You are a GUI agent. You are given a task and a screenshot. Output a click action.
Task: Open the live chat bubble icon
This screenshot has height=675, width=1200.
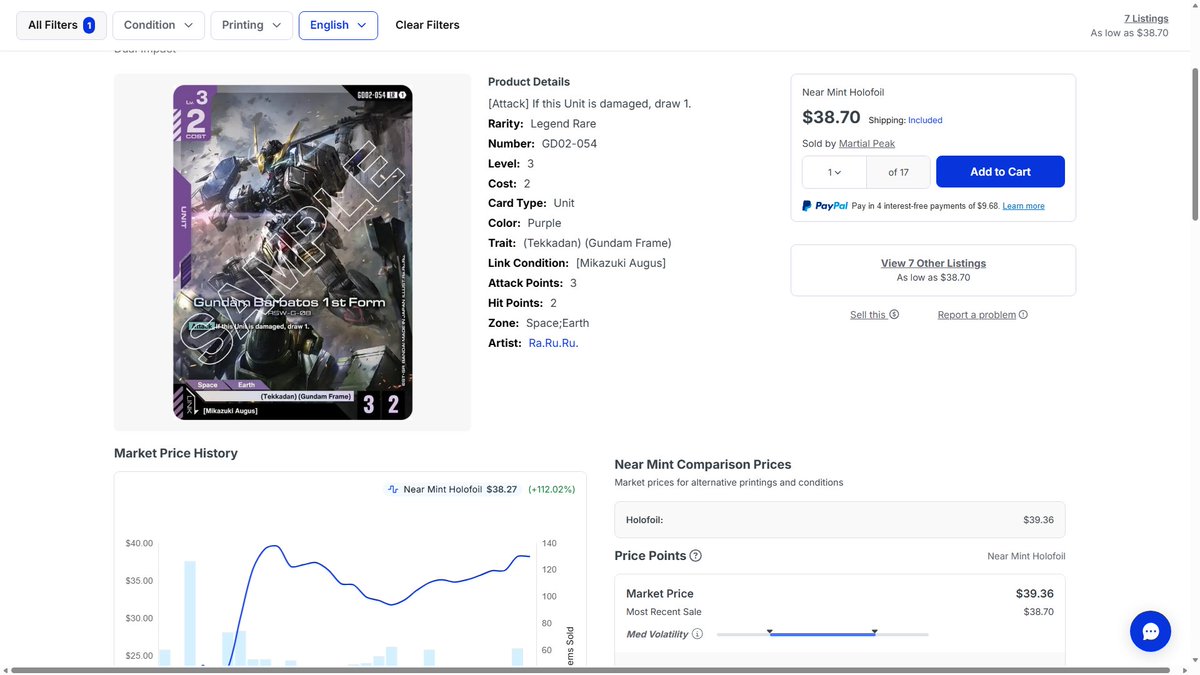pyautogui.click(x=1150, y=632)
